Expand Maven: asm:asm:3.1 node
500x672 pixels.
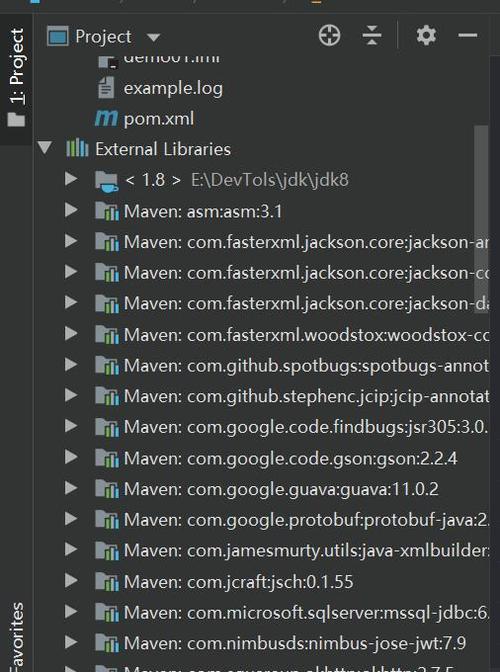click(x=71, y=210)
